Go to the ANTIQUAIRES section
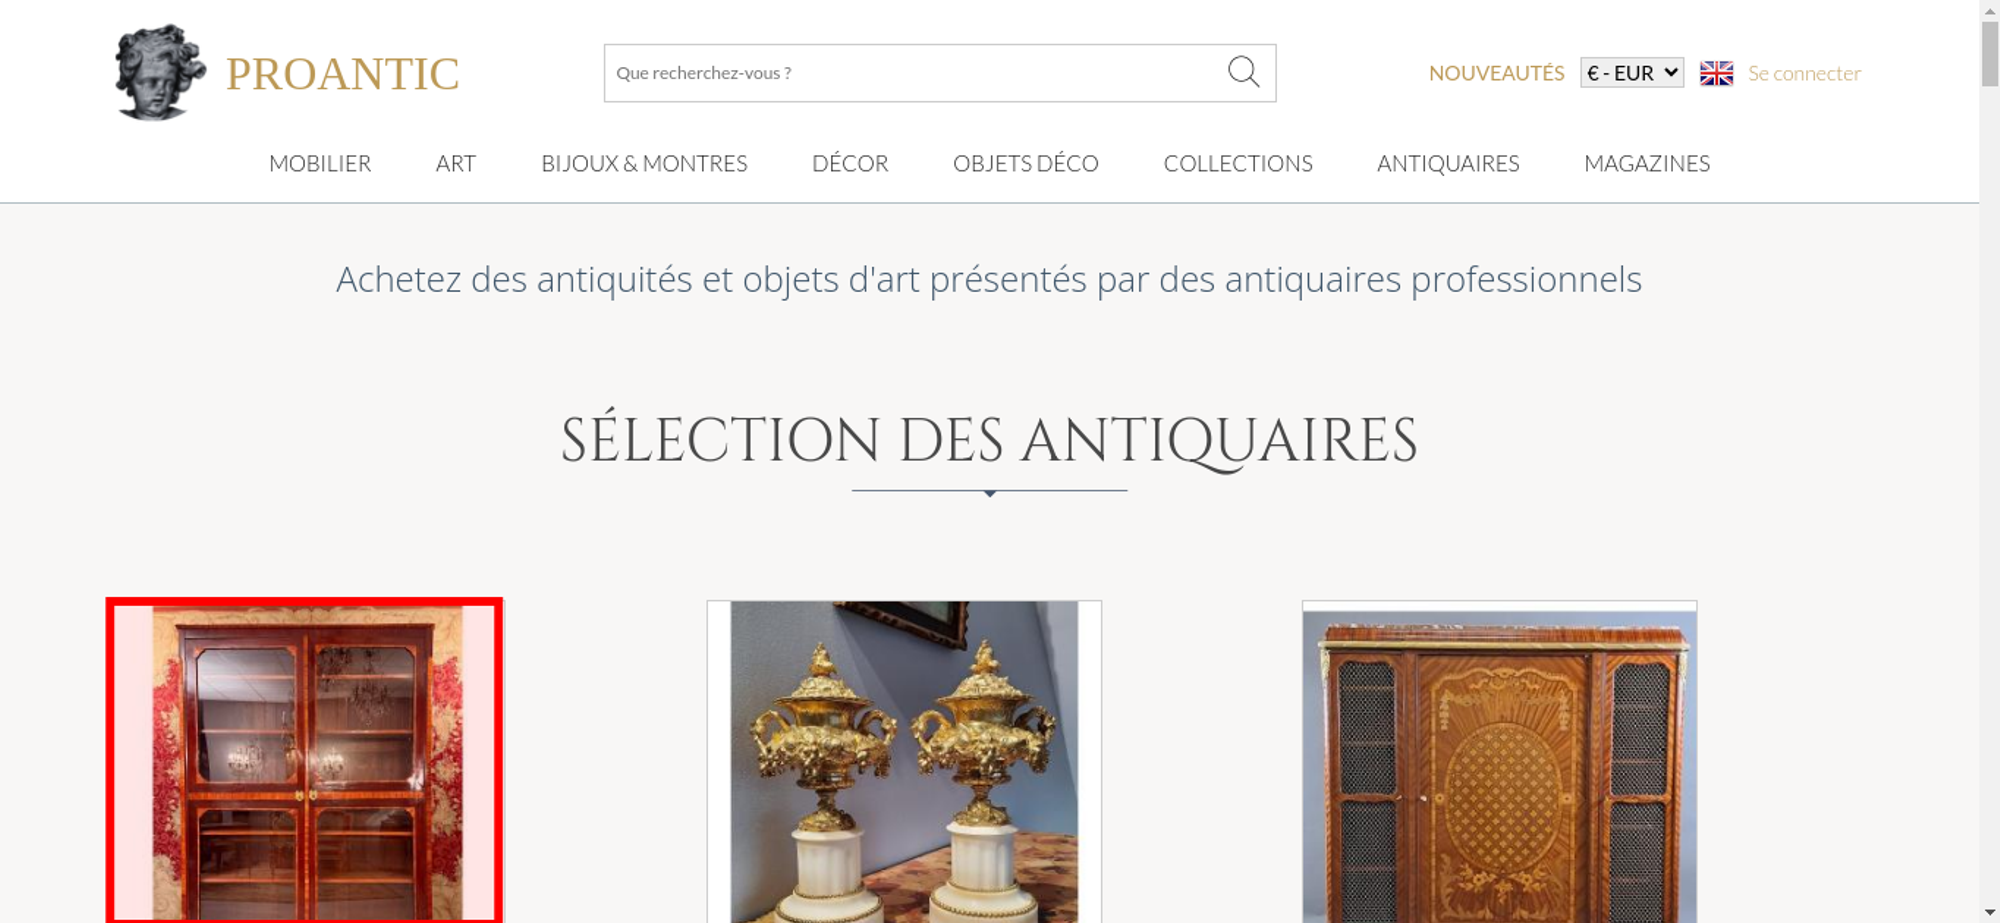Screen dimensions: 2000x923 pos(1448,163)
